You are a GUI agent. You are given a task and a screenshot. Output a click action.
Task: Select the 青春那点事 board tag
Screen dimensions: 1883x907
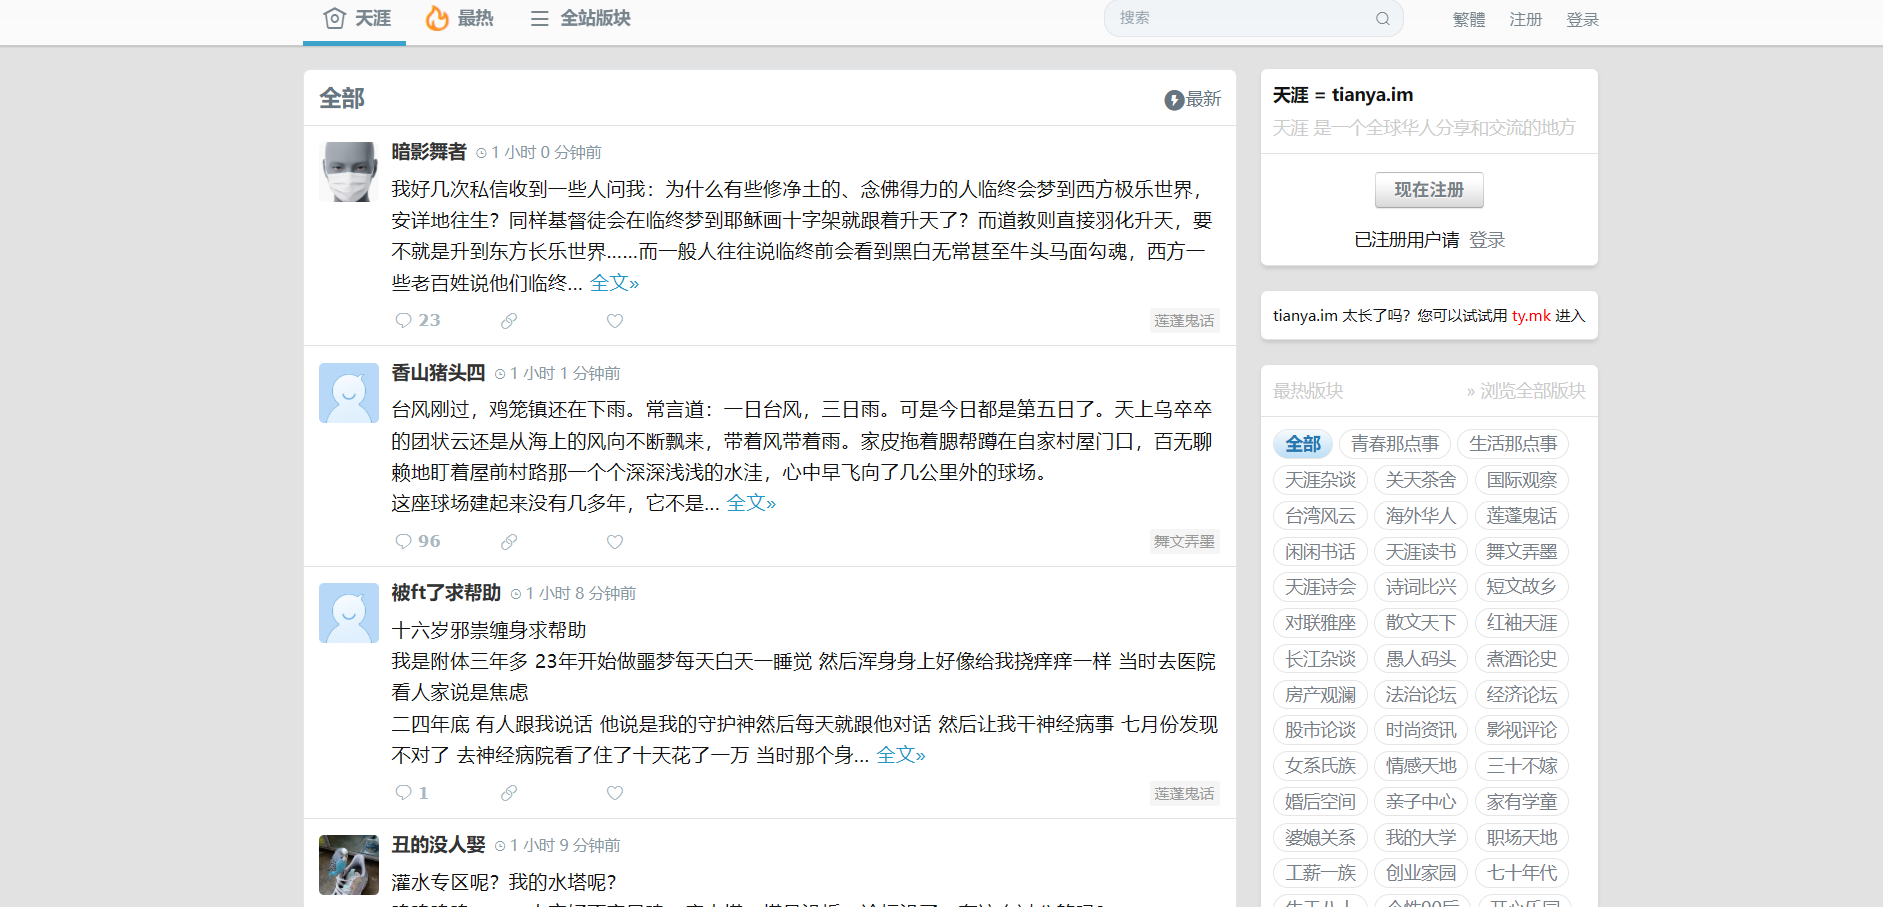pos(1394,444)
